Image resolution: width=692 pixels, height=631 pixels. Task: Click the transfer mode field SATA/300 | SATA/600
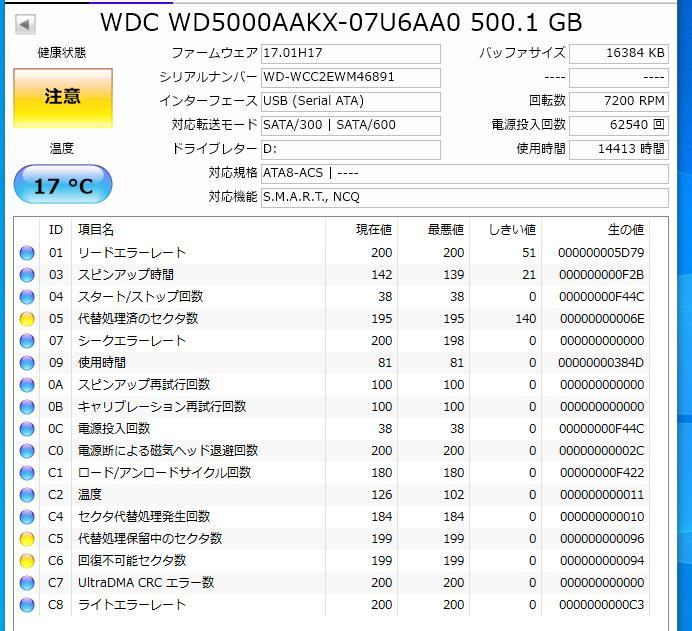click(351, 125)
